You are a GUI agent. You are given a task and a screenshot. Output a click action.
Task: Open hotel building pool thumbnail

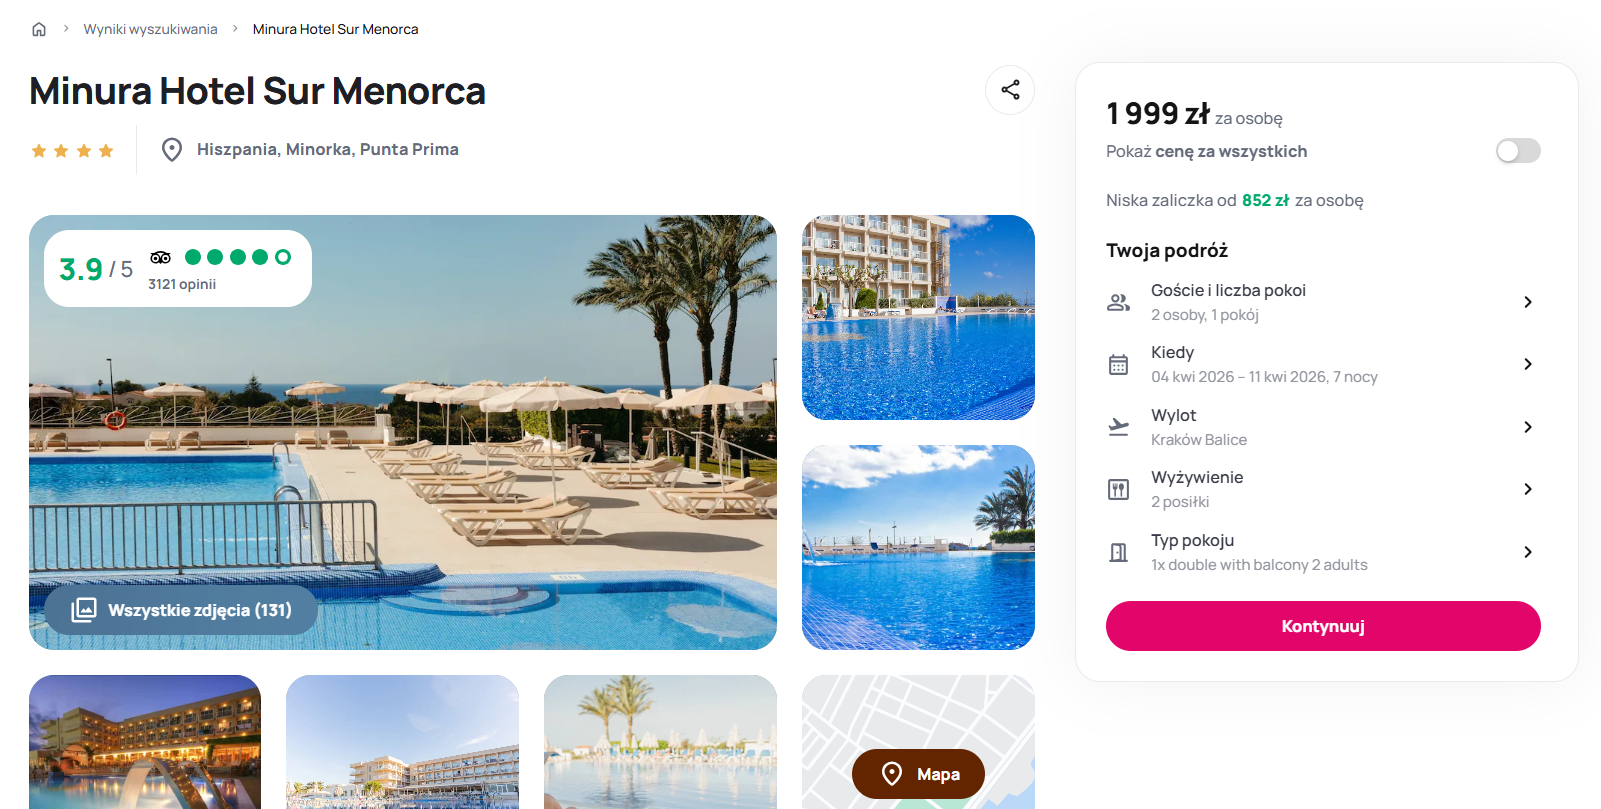point(918,317)
